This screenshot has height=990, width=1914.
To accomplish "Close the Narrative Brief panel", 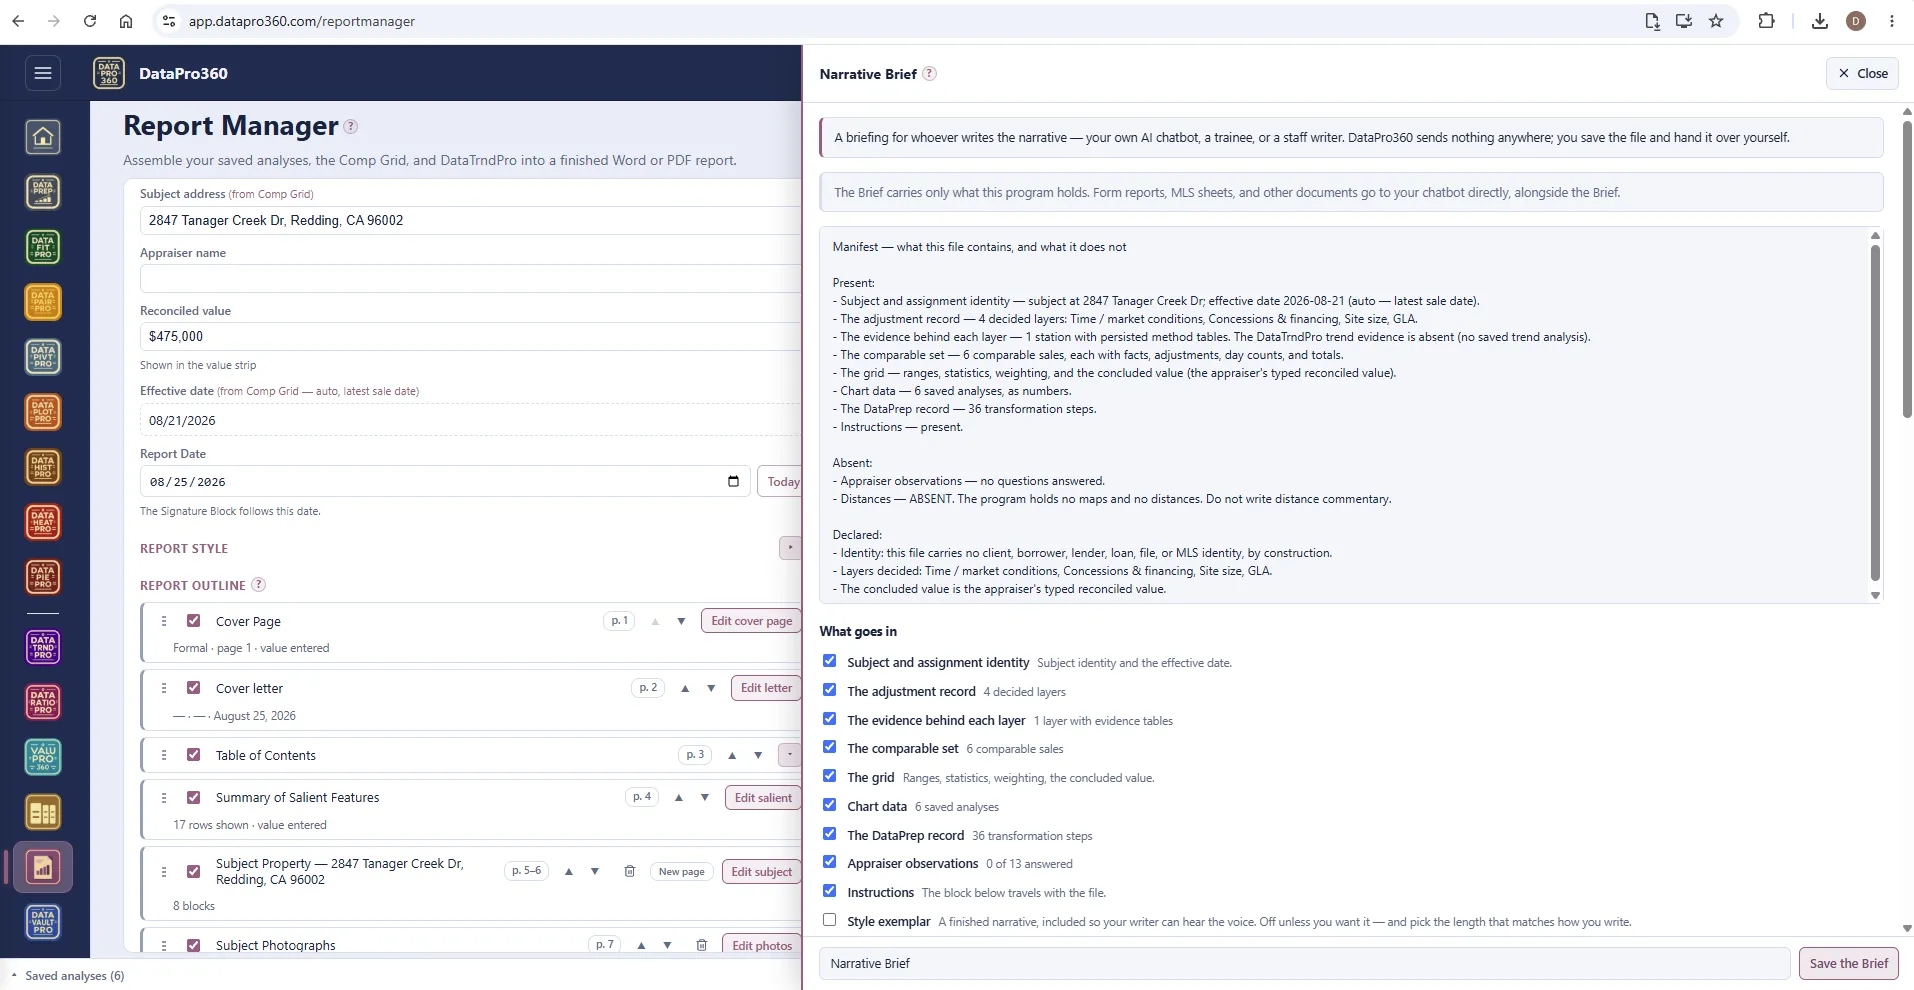I will pos(1862,73).
